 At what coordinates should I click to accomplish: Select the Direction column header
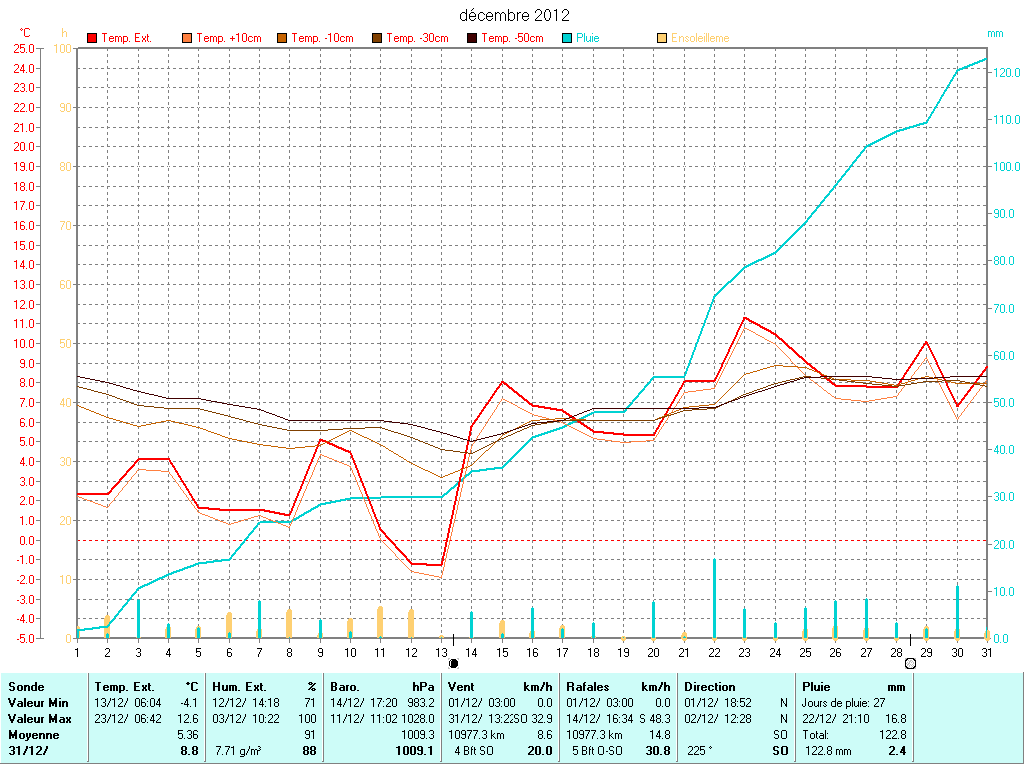tap(710, 687)
